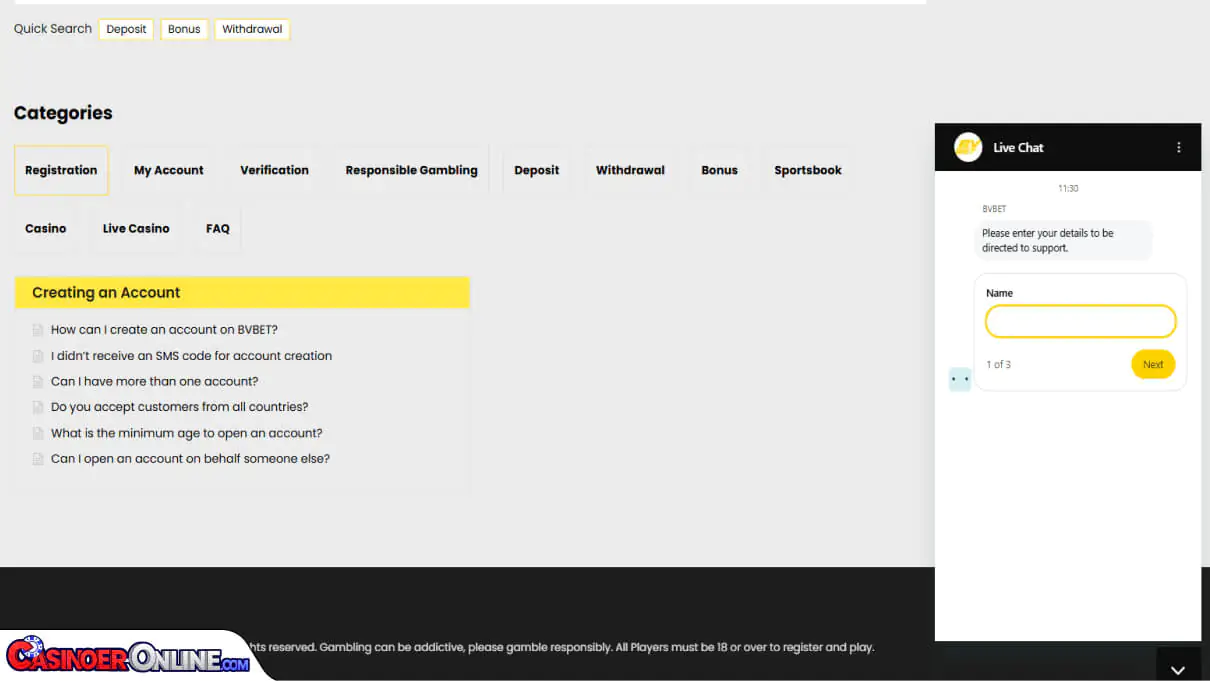
Task: Open the Verification category
Action: (274, 170)
